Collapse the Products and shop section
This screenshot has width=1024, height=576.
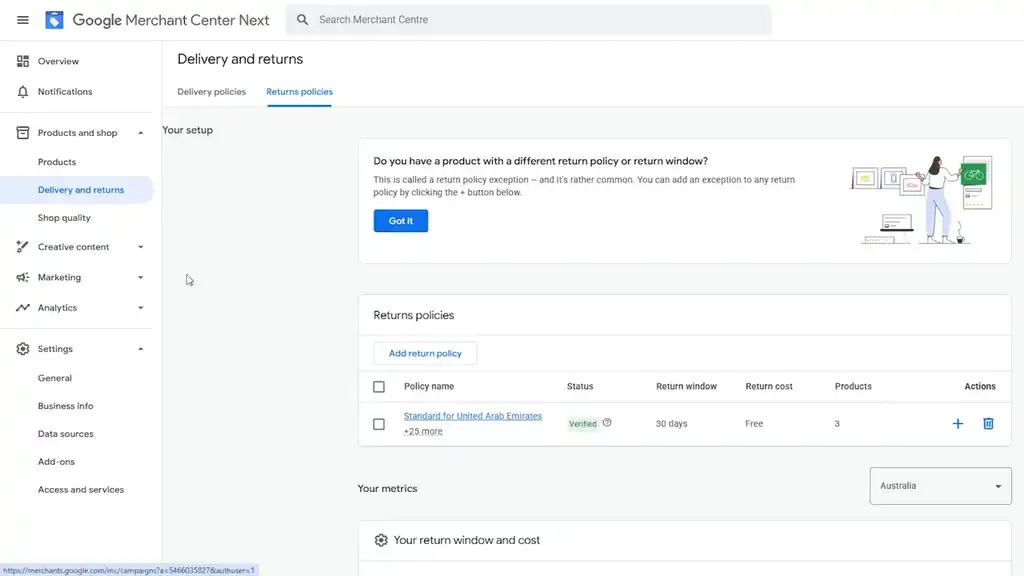pyautogui.click(x=140, y=132)
